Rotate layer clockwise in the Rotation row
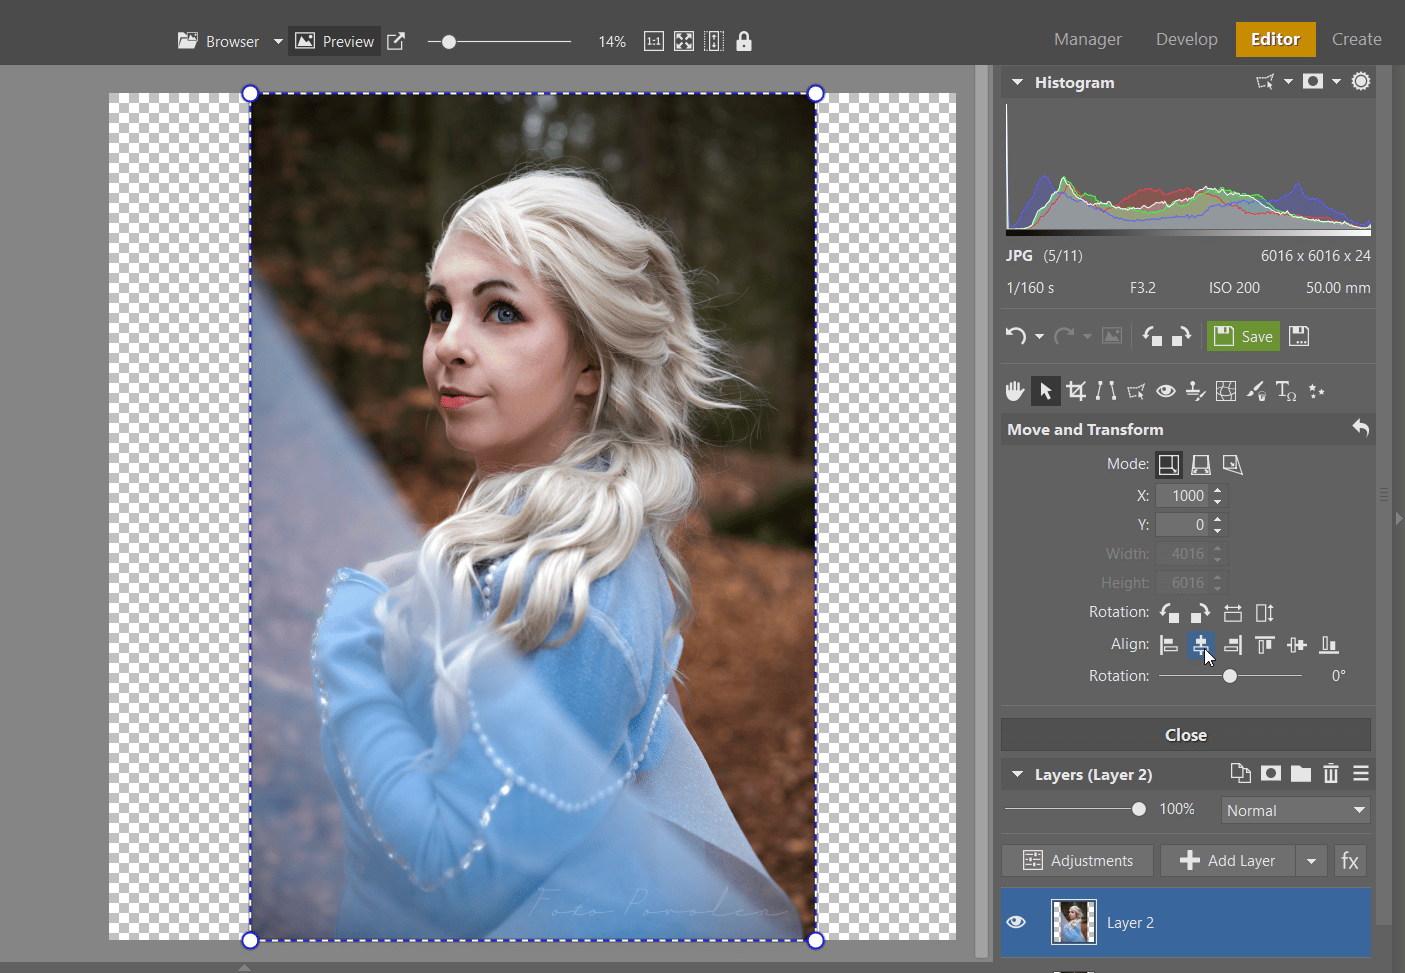The width and height of the screenshot is (1405, 973). [1201, 612]
